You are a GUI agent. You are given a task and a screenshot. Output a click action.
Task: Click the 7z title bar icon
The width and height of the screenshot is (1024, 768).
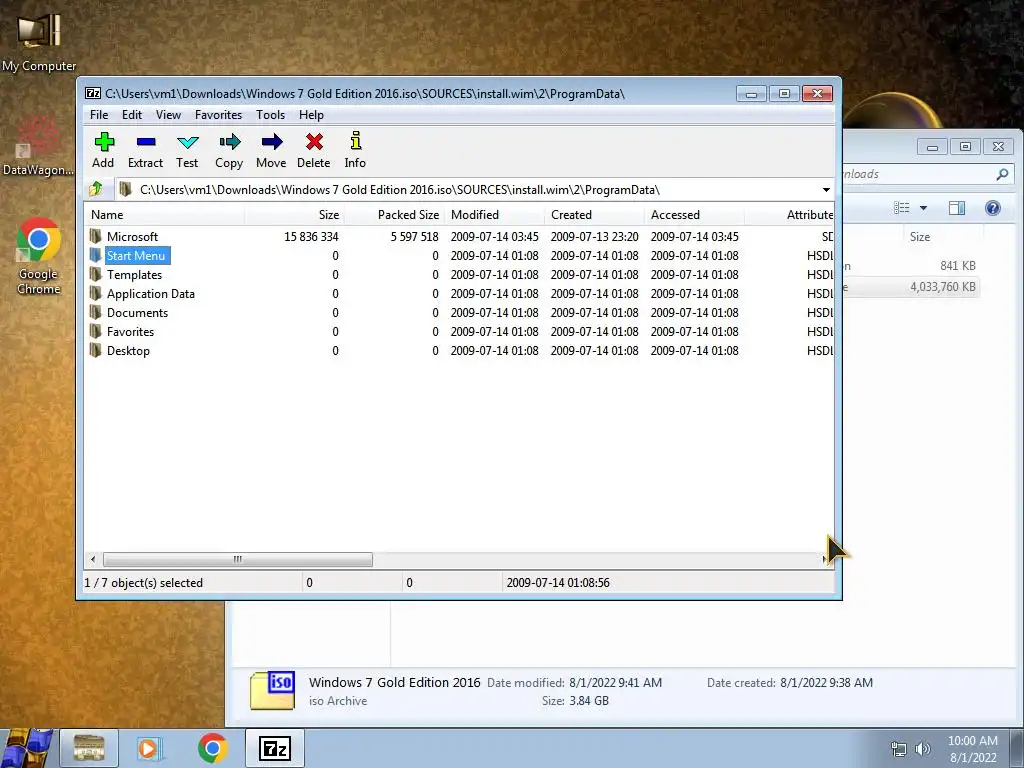tap(93, 93)
